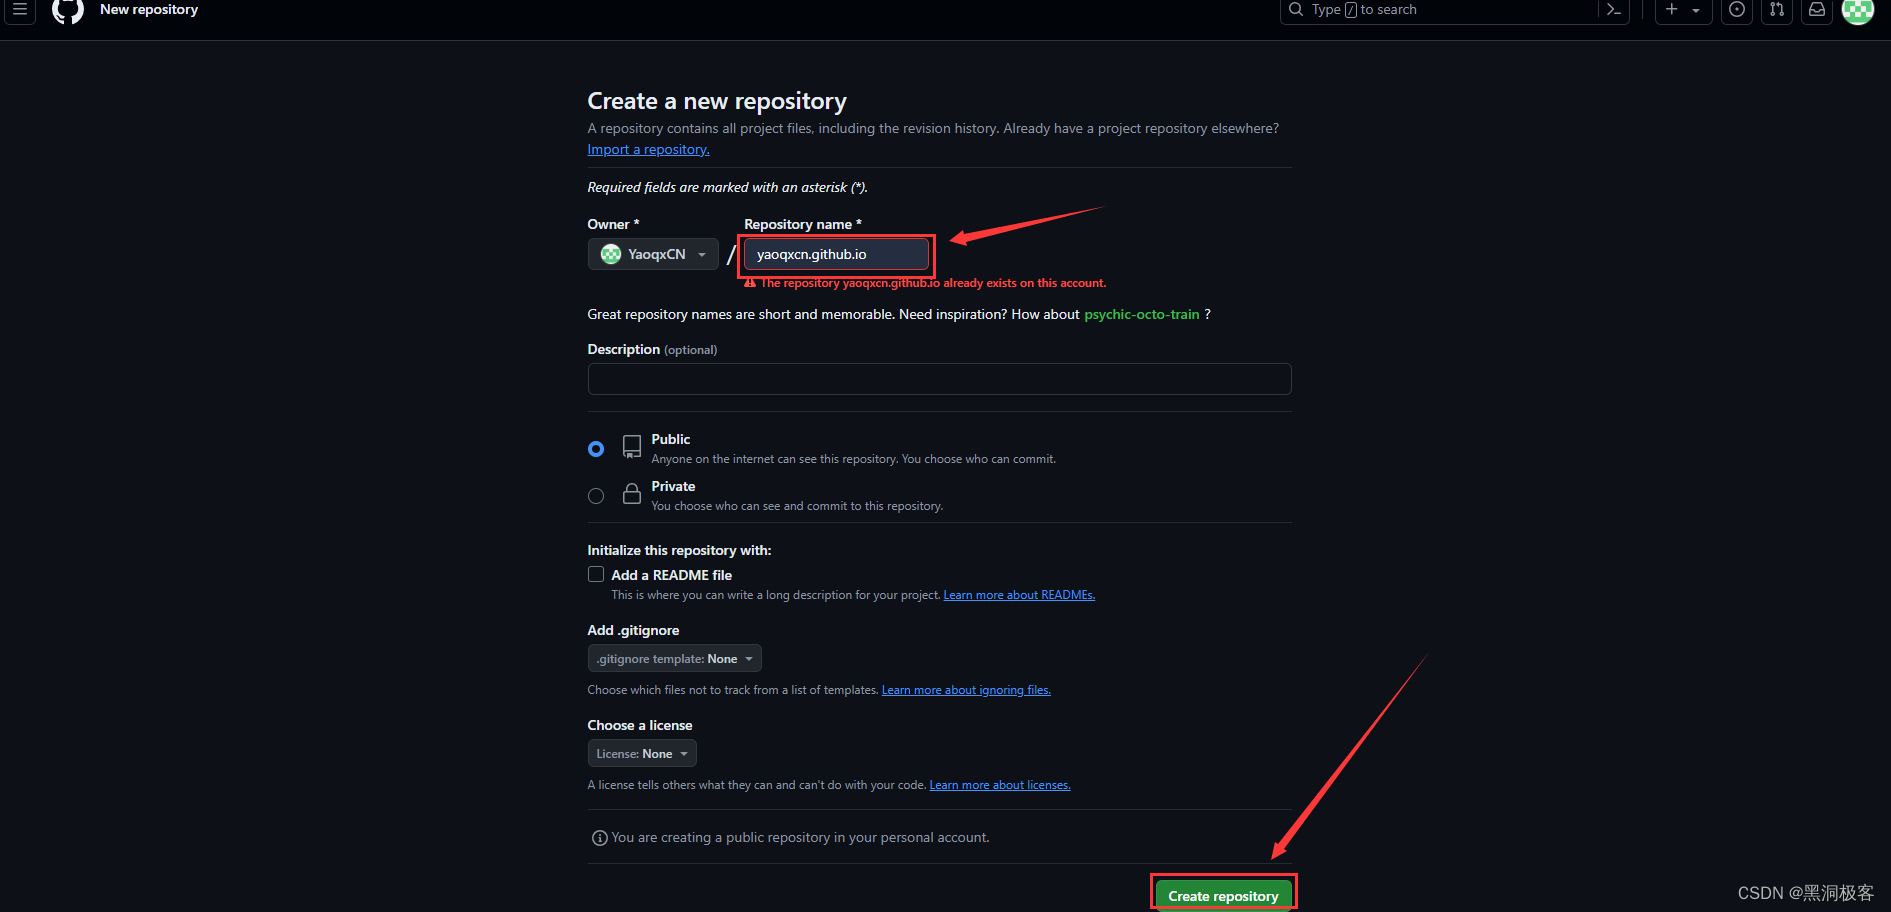The width and height of the screenshot is (1891, 912).
Task: Click the New repository header title
Action: click(149, 10)
